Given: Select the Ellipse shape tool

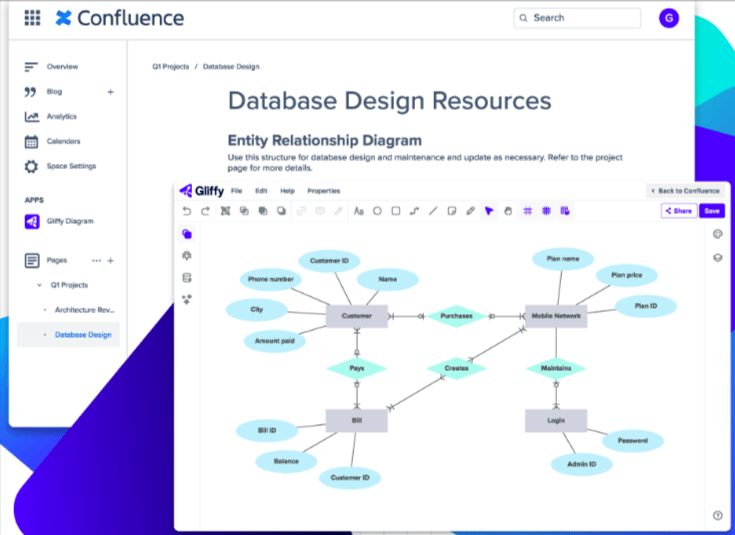Looking at the screenshot, I should [x=377, y=211].
